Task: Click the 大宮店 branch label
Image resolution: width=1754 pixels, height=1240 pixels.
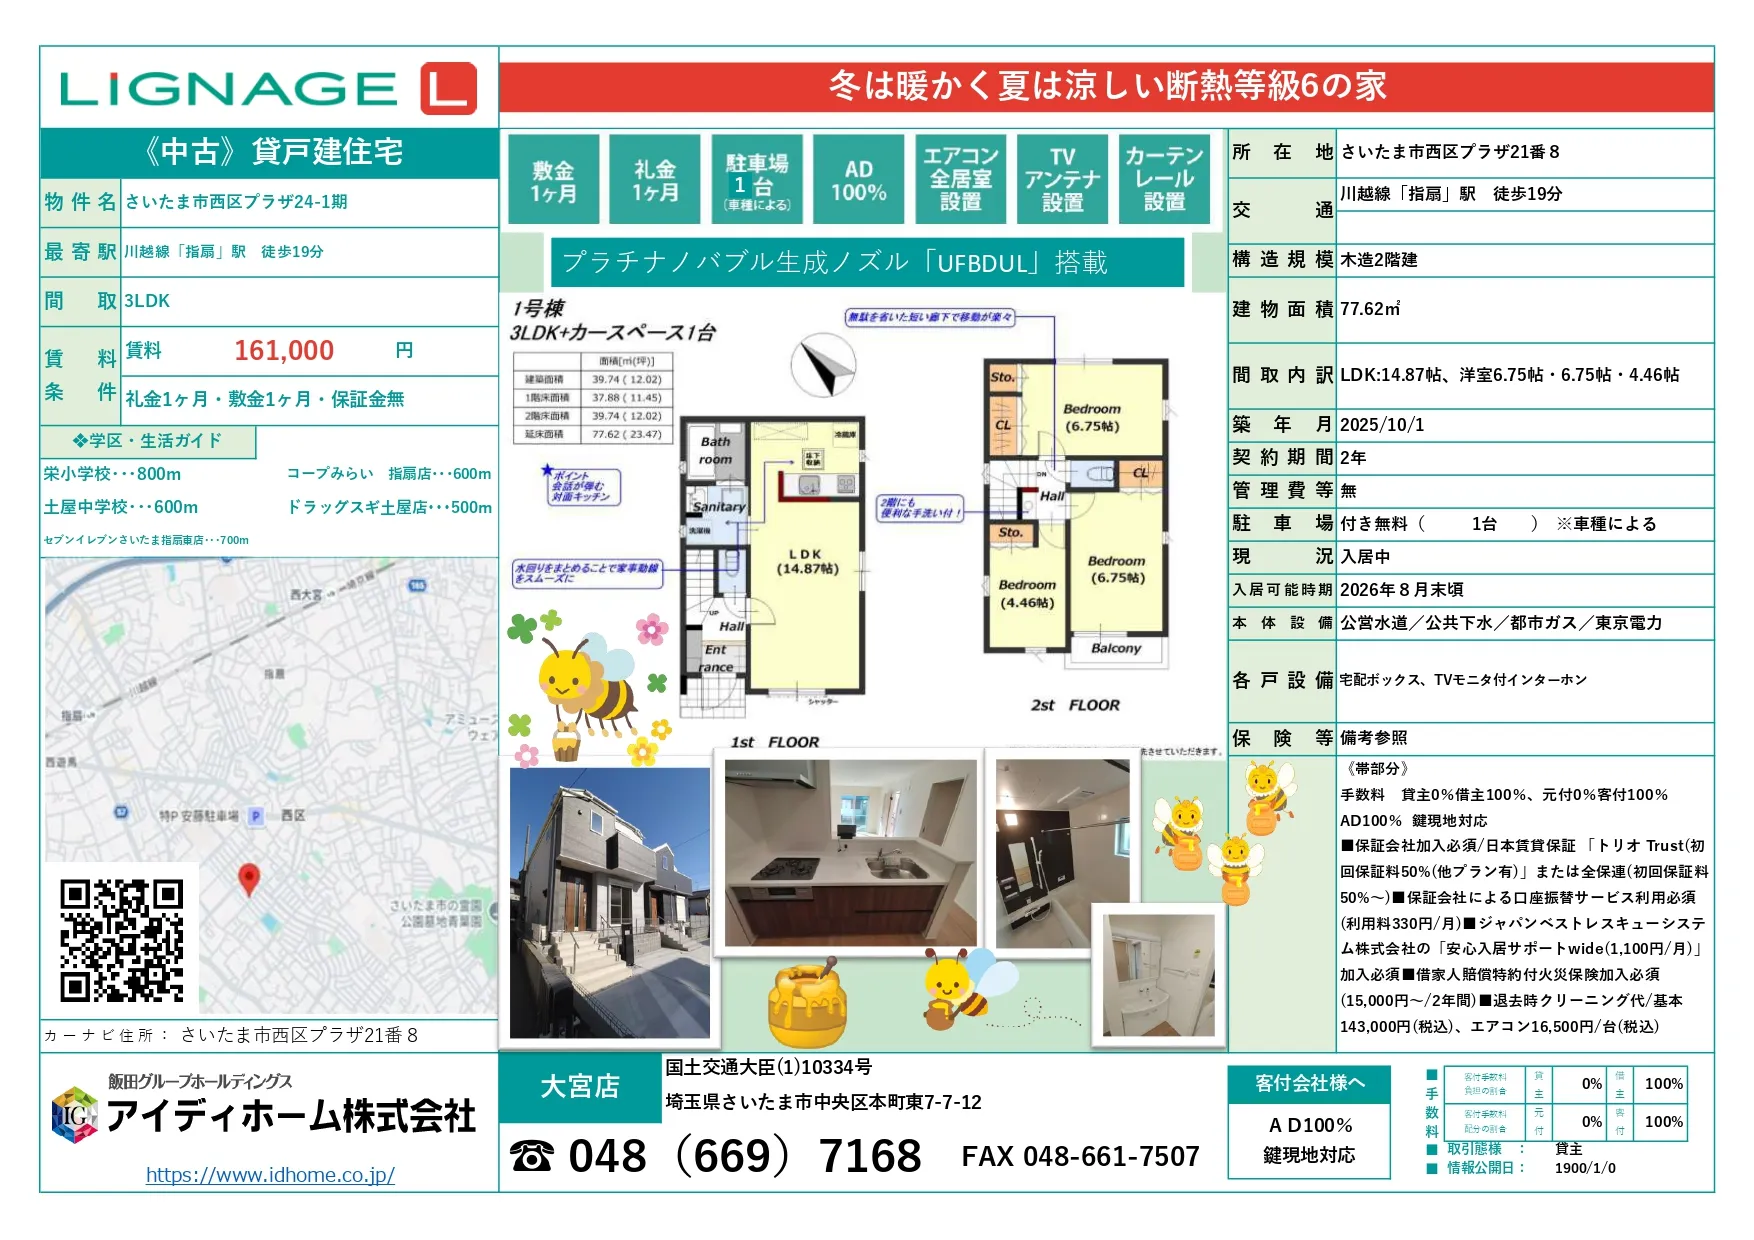Action: pyautogui.click(x=580, y=1087)
